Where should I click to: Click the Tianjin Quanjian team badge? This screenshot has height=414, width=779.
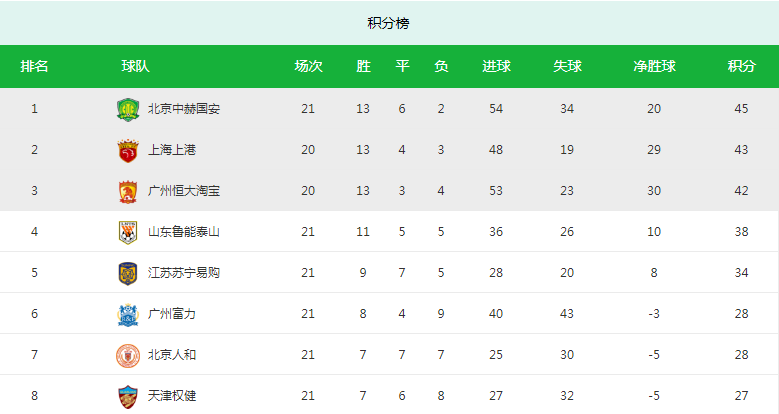tap(128, 397)
